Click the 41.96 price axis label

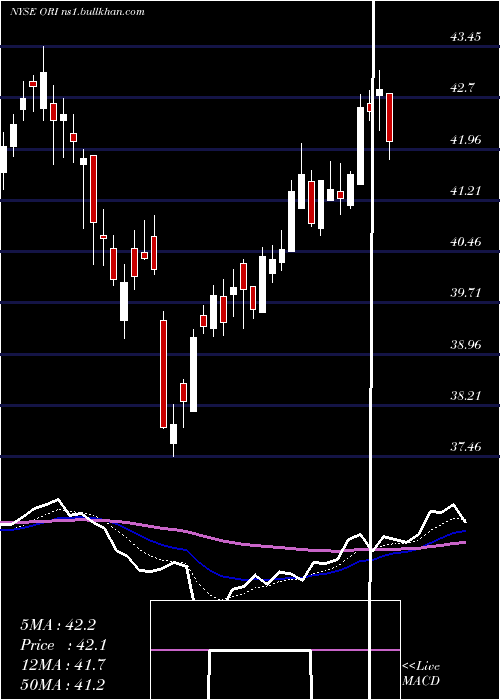(x=466, y=140)
